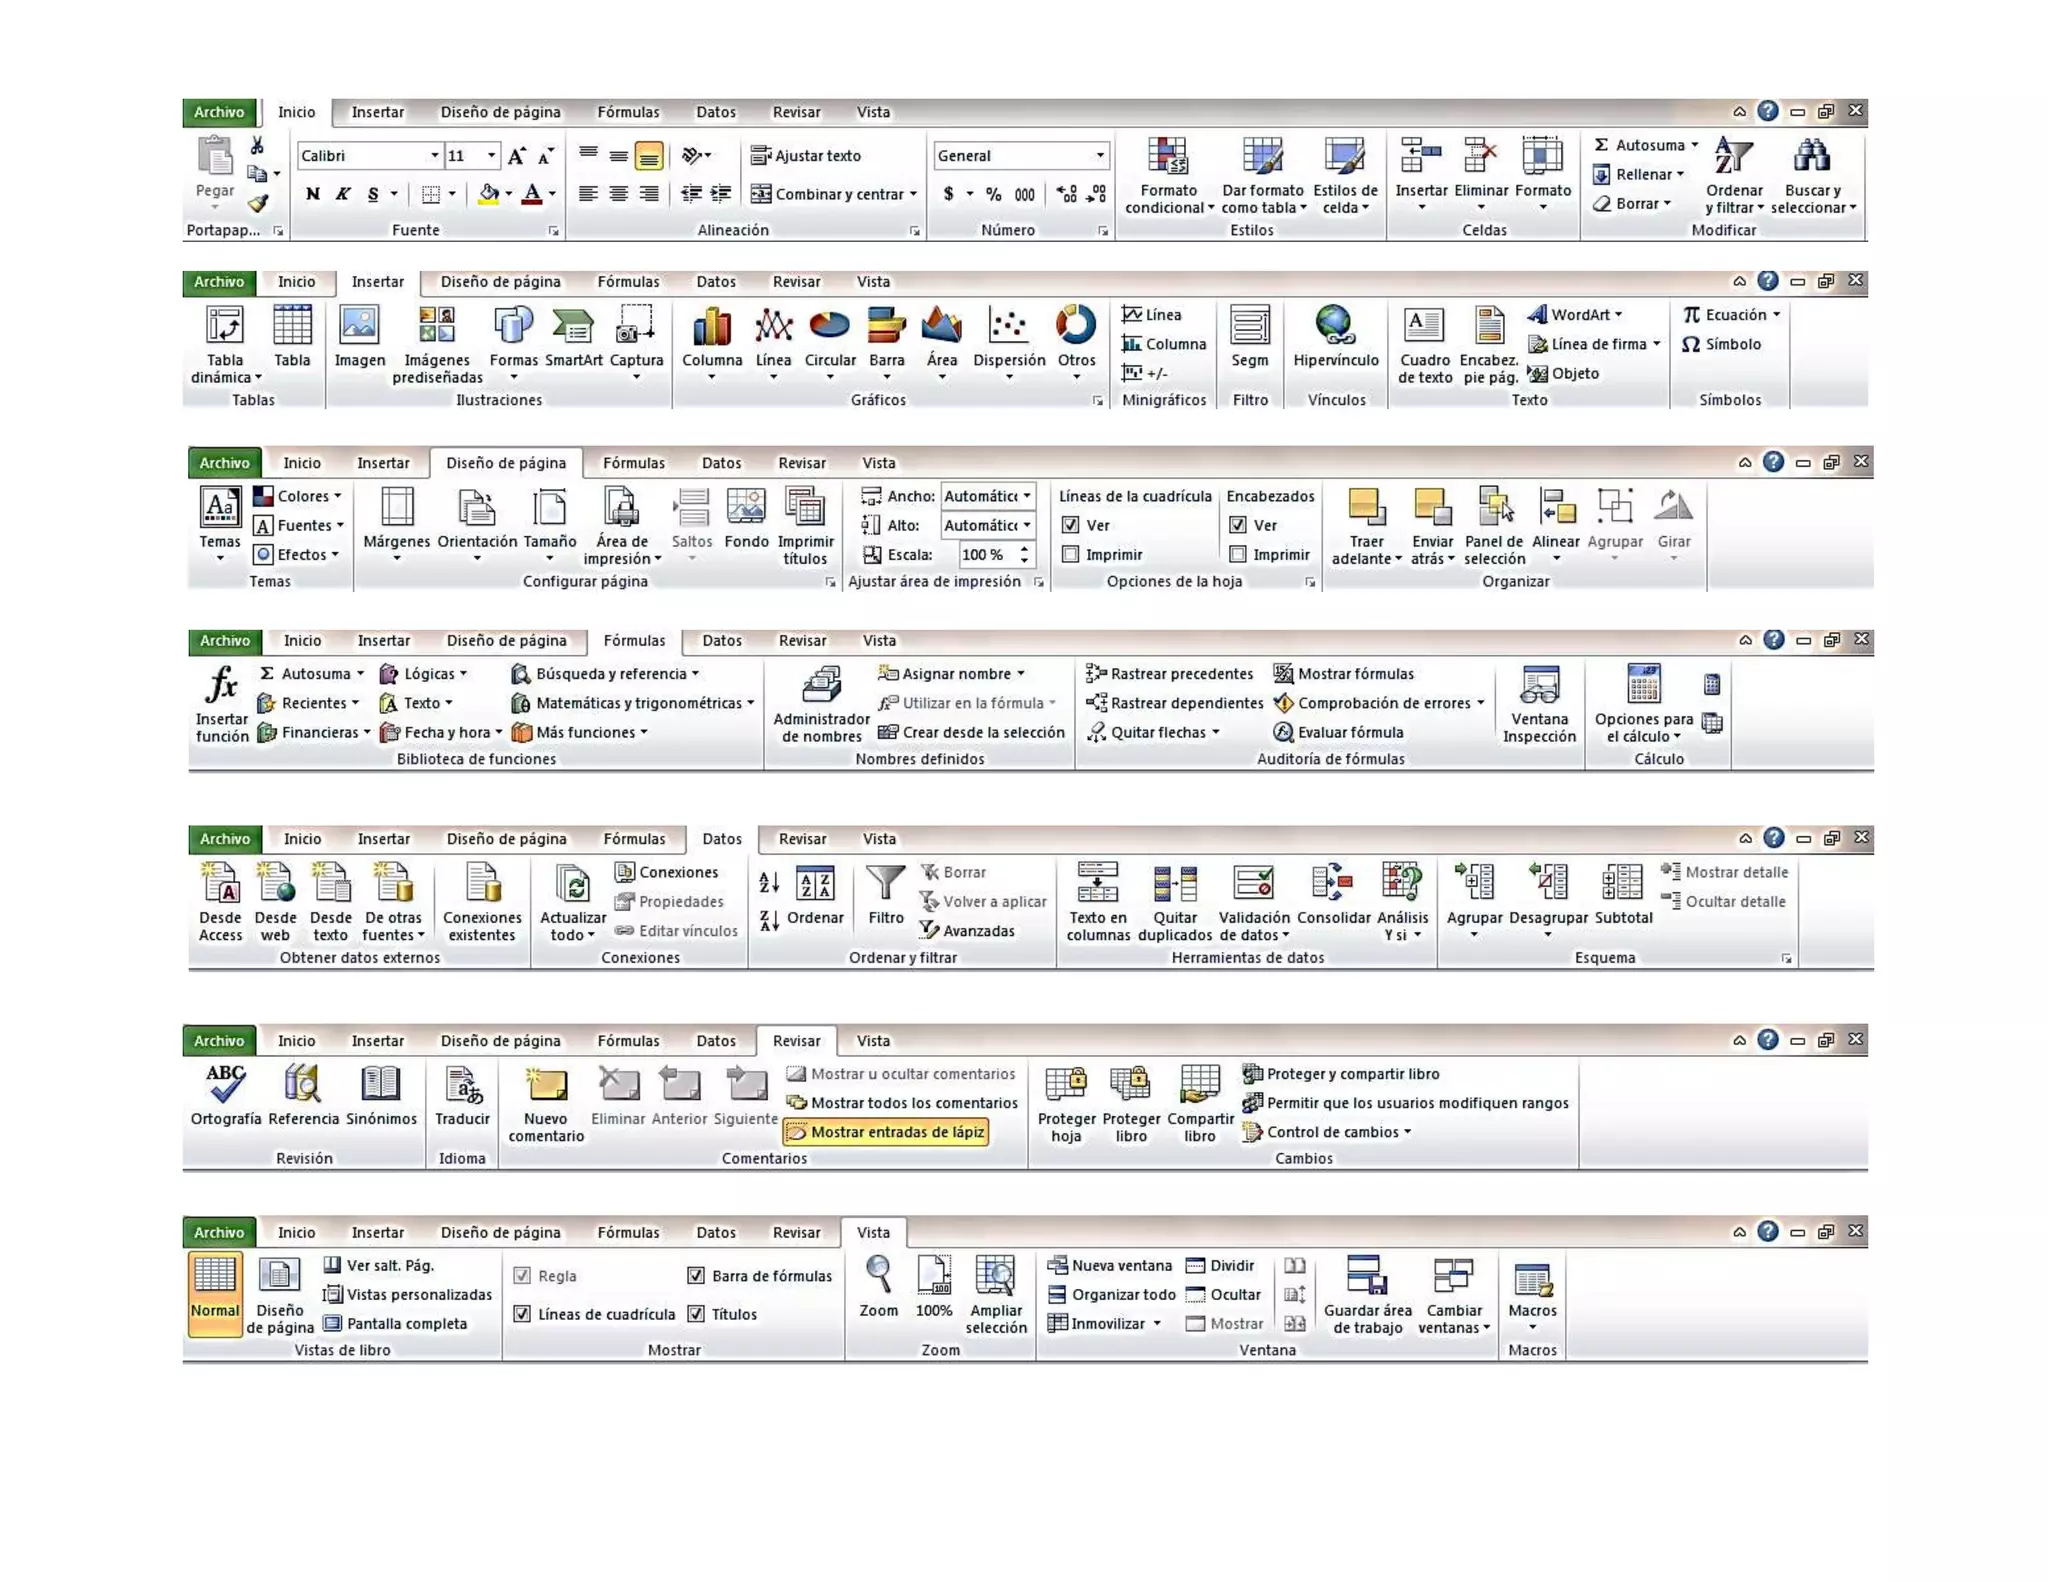Toggle Encabezados Ver checkbox
Viewport: 2048px width, 1582px height.
point(1238,525)
